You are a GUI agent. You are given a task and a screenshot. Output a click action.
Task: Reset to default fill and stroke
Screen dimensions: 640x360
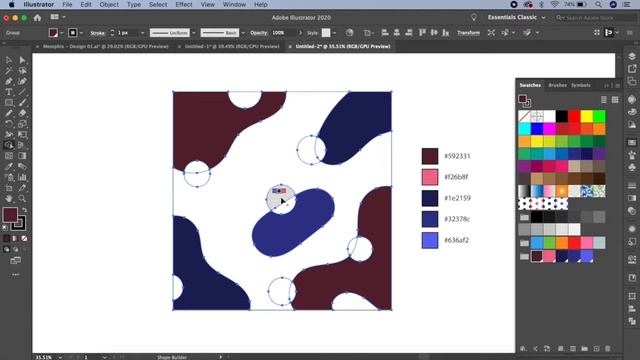(x=5, y=228)
